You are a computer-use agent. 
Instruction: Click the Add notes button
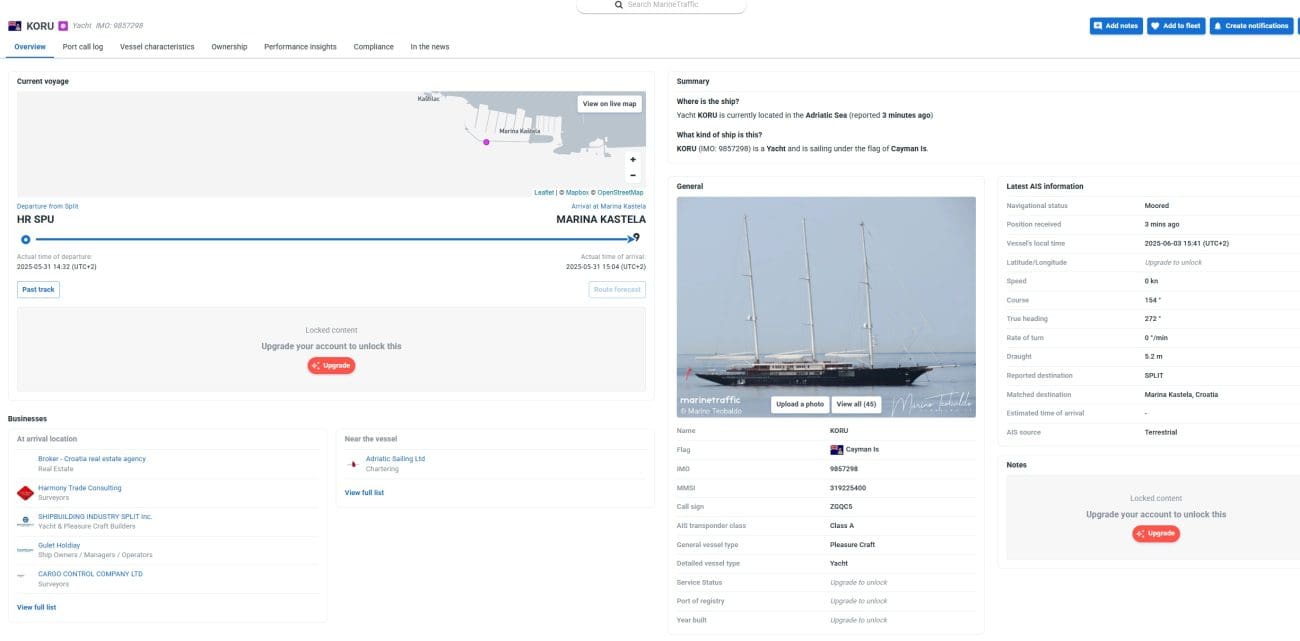pyautogui.click(x=1116, y=26)
